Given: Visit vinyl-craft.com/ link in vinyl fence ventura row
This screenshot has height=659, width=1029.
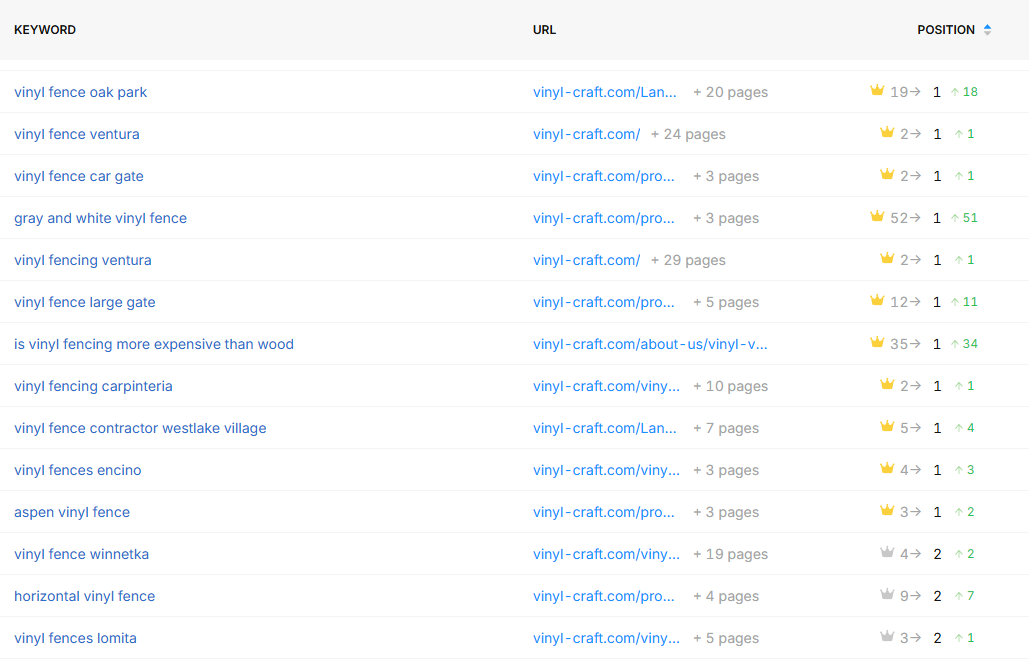Looking at the screenshot, I should tap(587, 135).
